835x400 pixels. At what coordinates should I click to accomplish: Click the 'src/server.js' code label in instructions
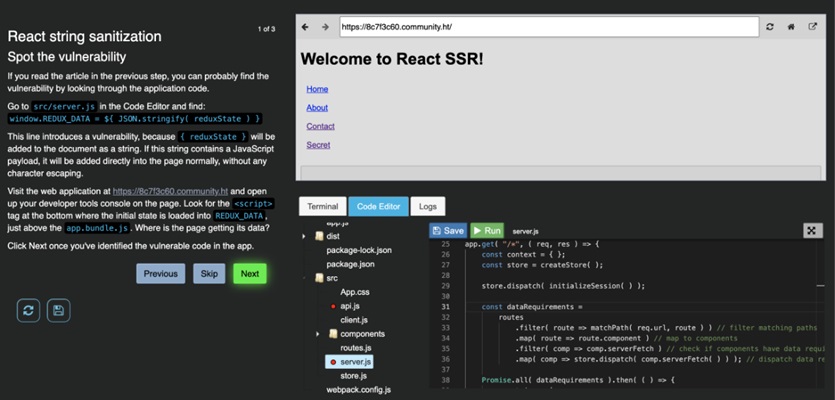64,107
